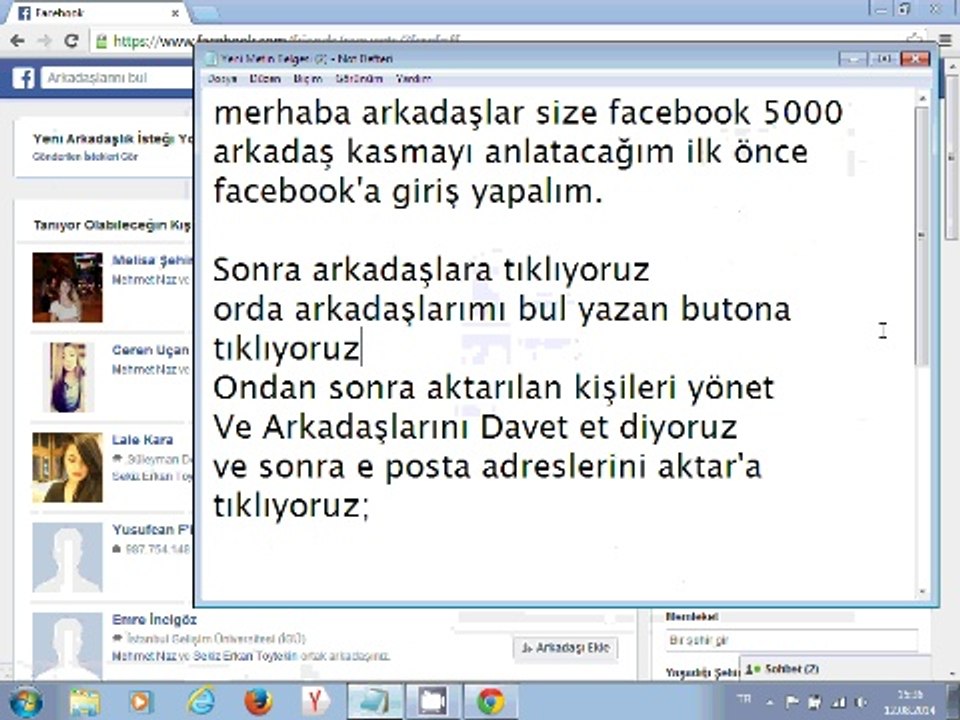
Task: Click the Chrome back arrow button
Action: point(18,41)
